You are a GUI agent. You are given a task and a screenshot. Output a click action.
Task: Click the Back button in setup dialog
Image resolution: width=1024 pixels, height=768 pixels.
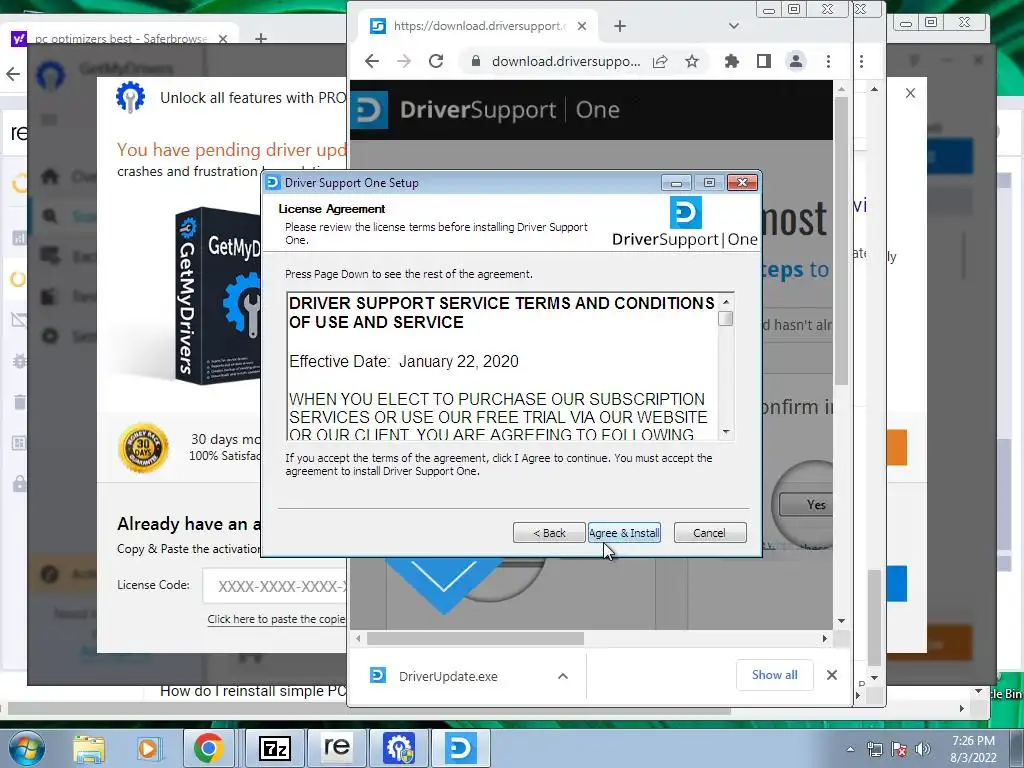[549, 533]
